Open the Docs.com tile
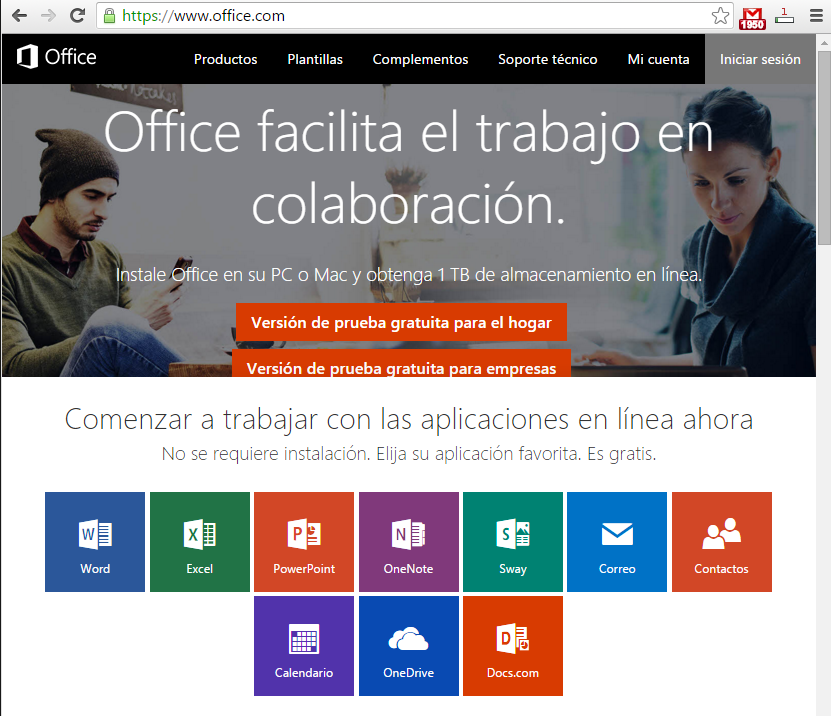The height and width of the screenshot is (716, 831). click(512, 646)
